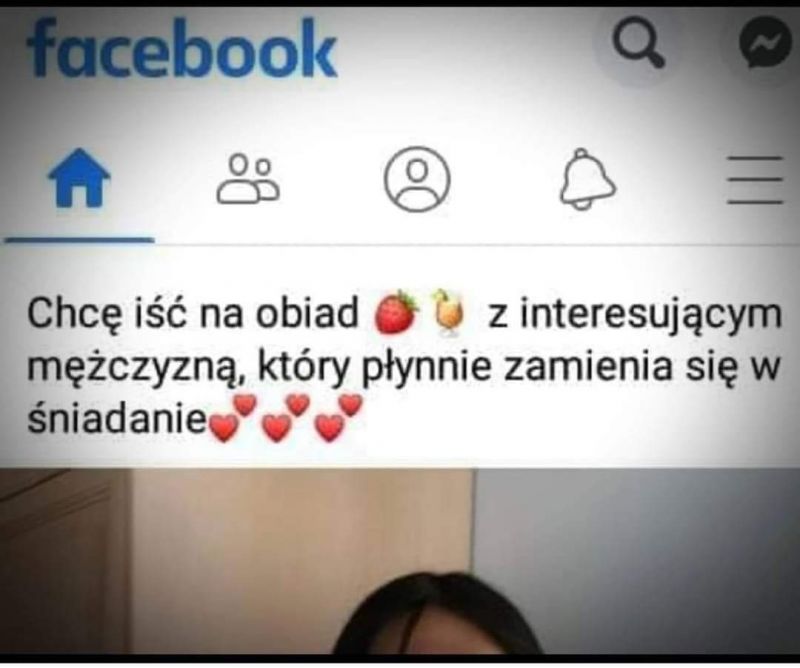Click the first pair of hearts emoji
The width and height of the screenshot is (800, 668).
(233, 418)
